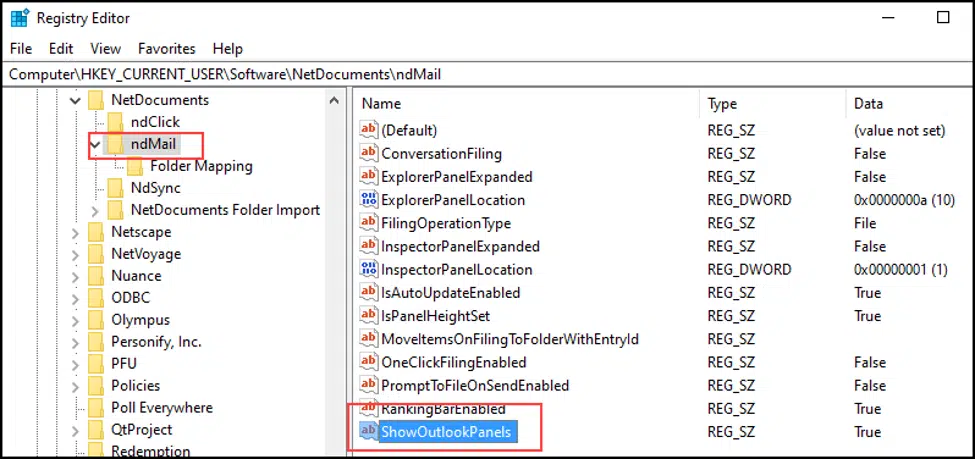977x460 pixels.
Task: Click the Registry Editor app icon in title bar
Action: point(19,17)
